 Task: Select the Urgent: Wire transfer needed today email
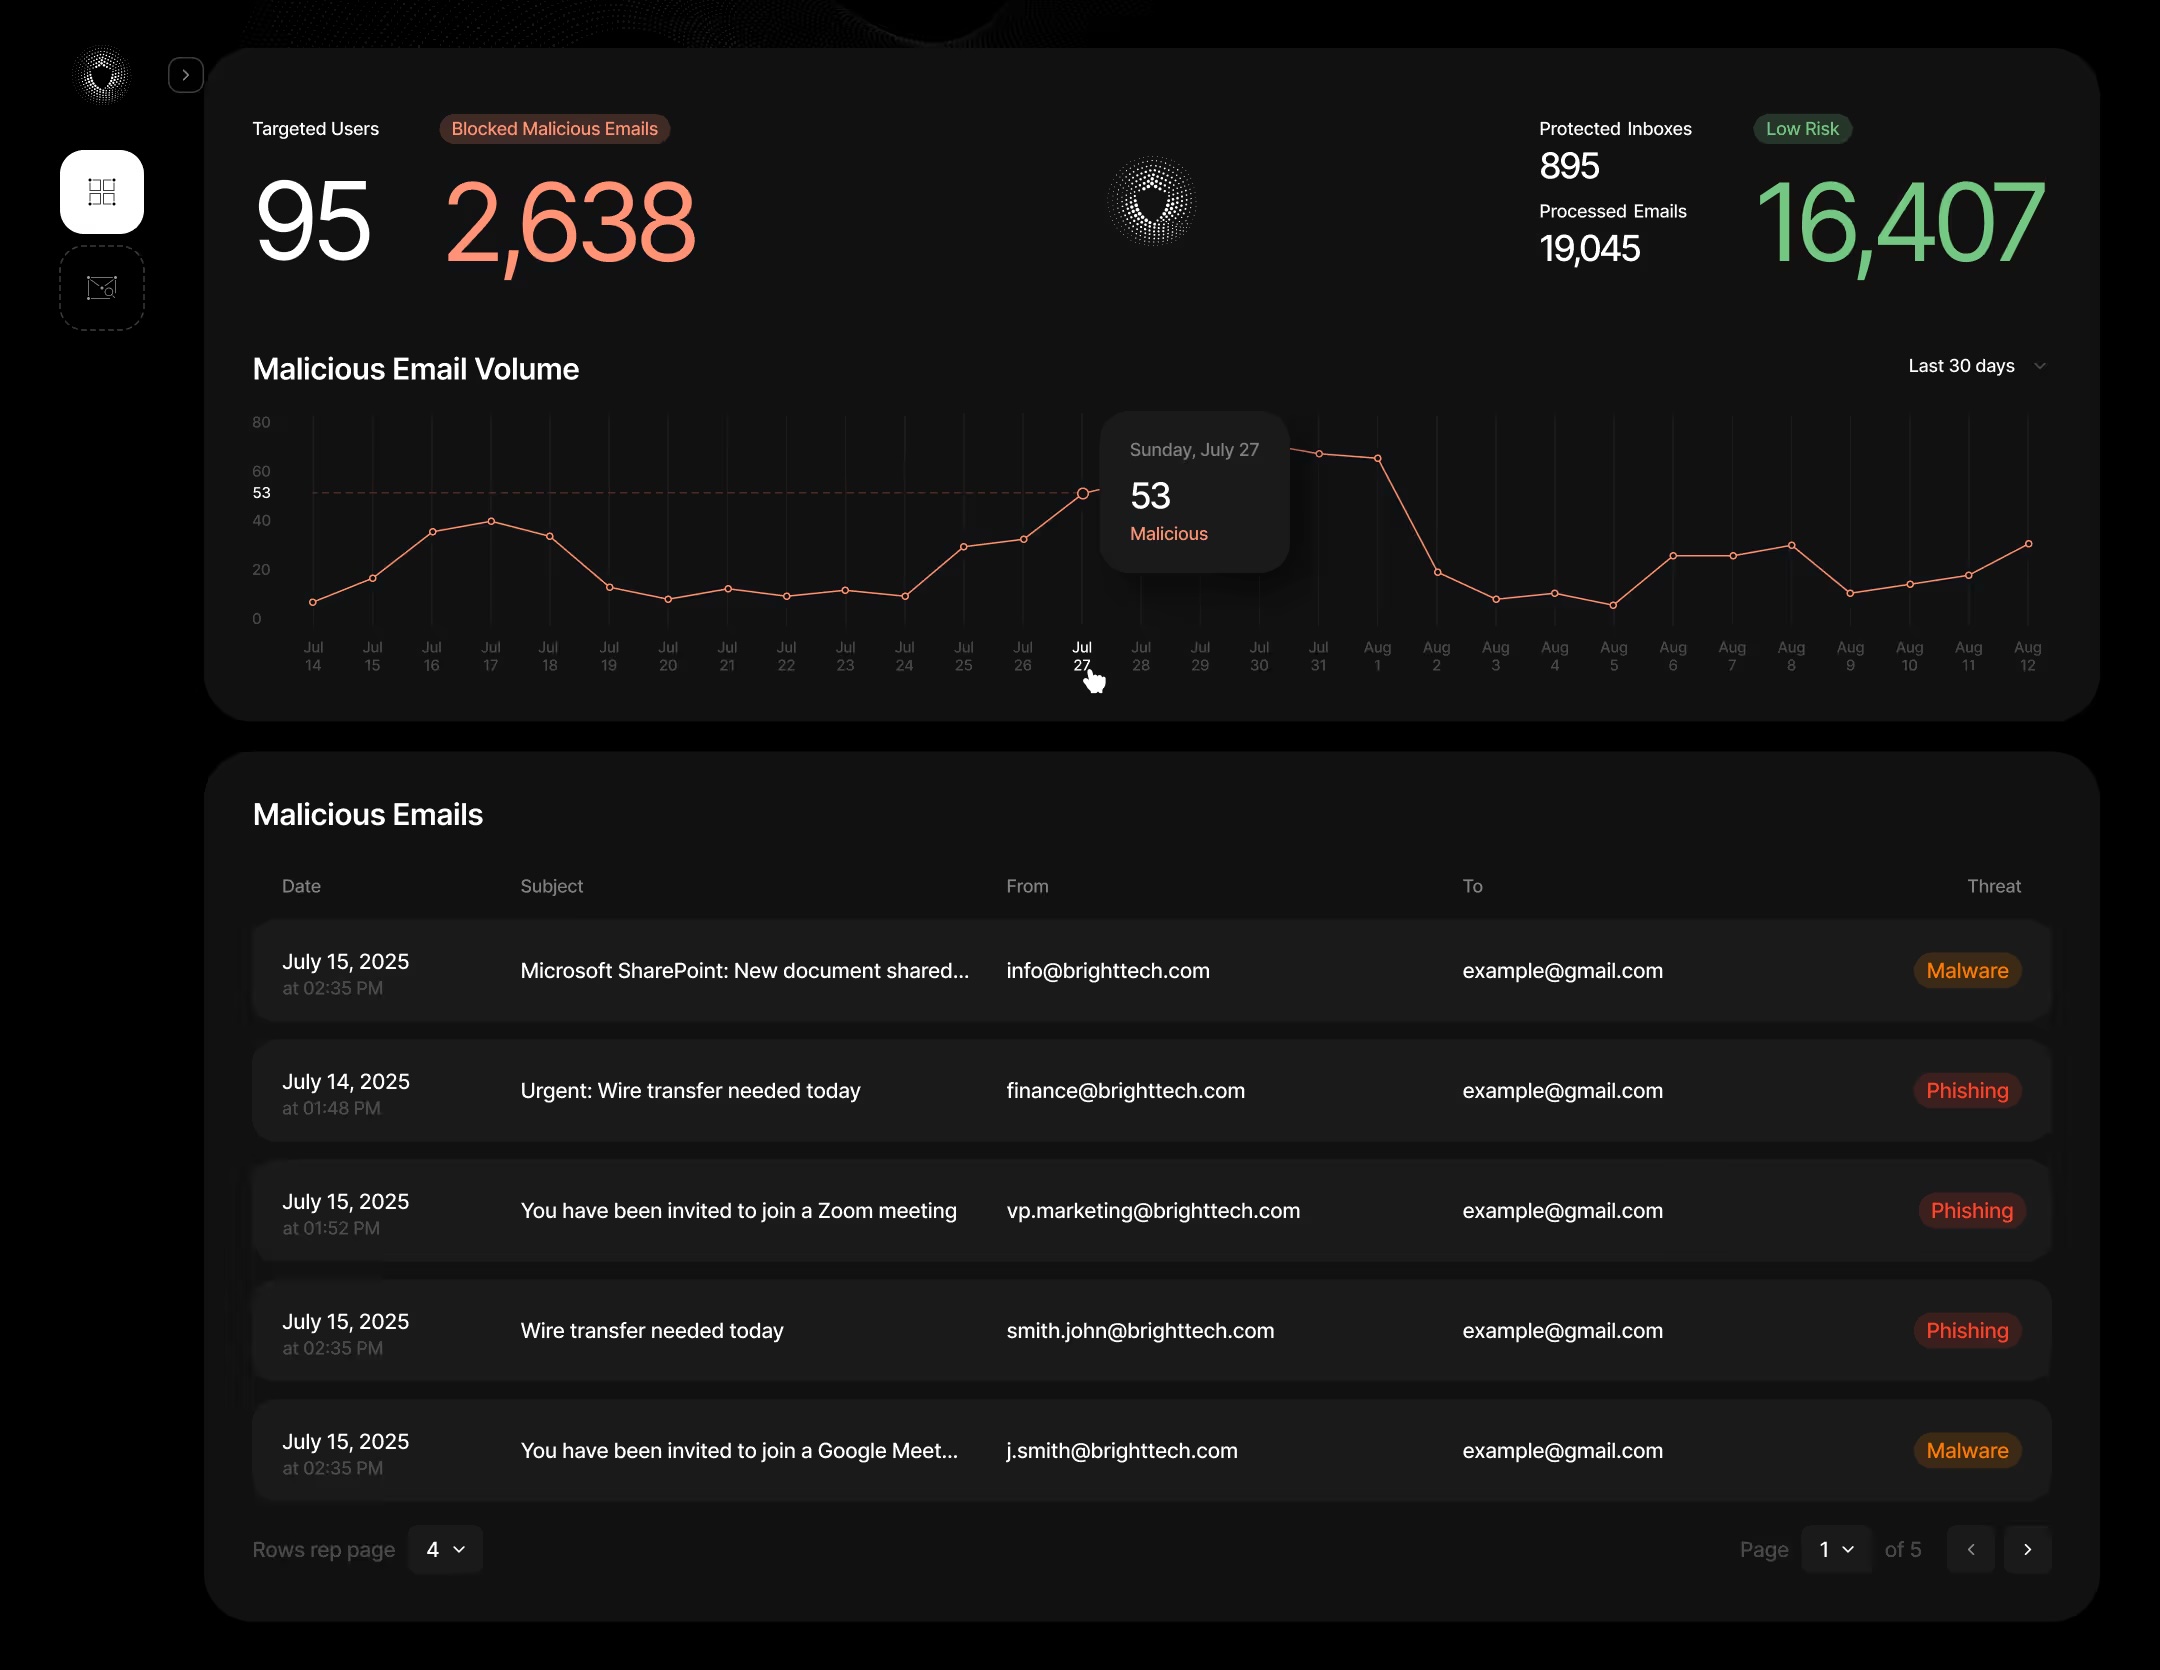690,1091
